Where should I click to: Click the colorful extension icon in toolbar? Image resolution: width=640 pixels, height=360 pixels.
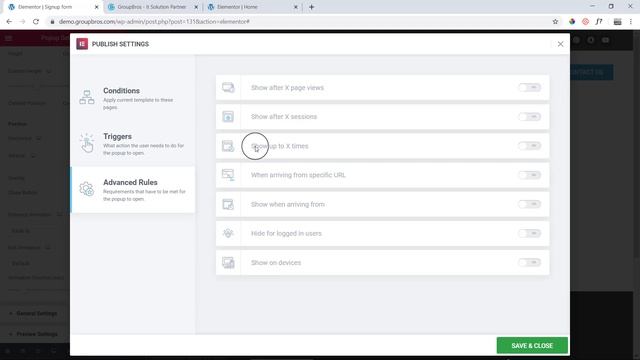click(x=572, y=22)
